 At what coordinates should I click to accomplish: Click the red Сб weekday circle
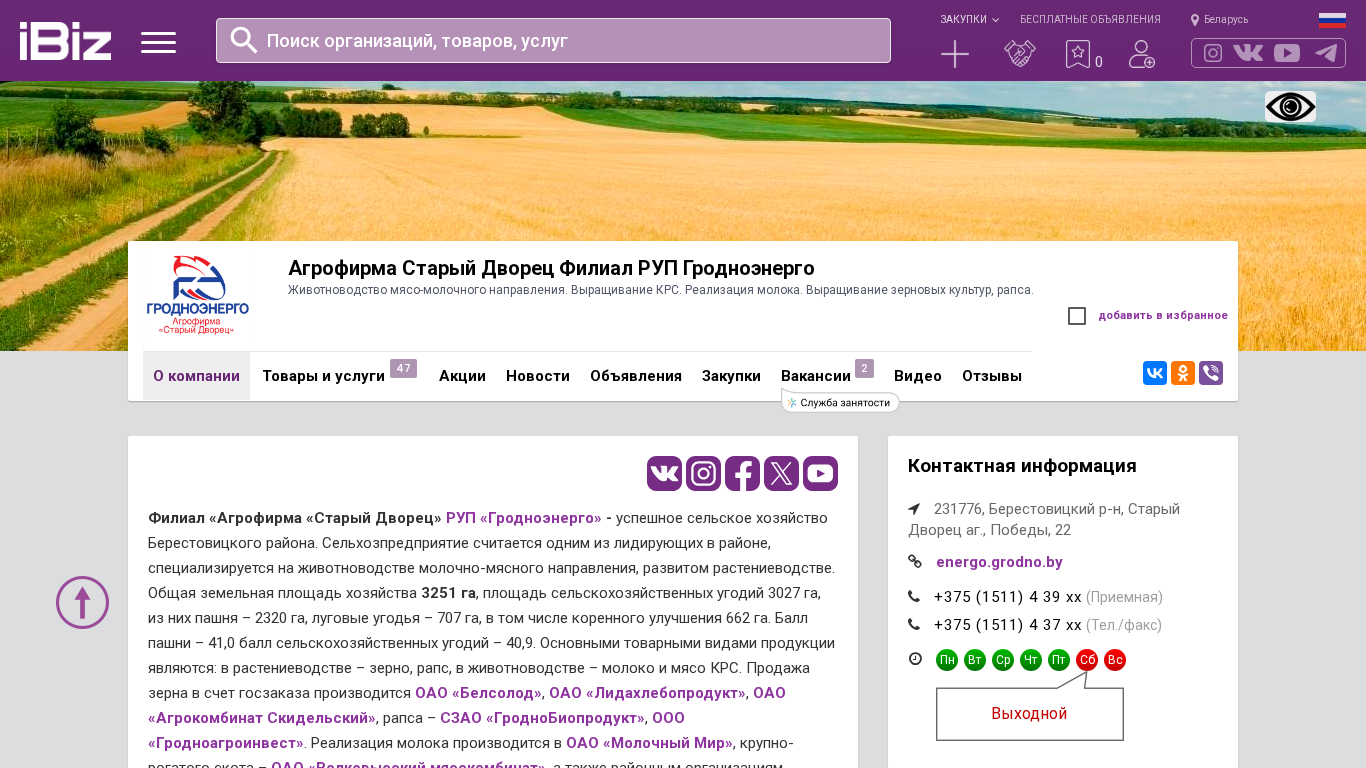1087,660
